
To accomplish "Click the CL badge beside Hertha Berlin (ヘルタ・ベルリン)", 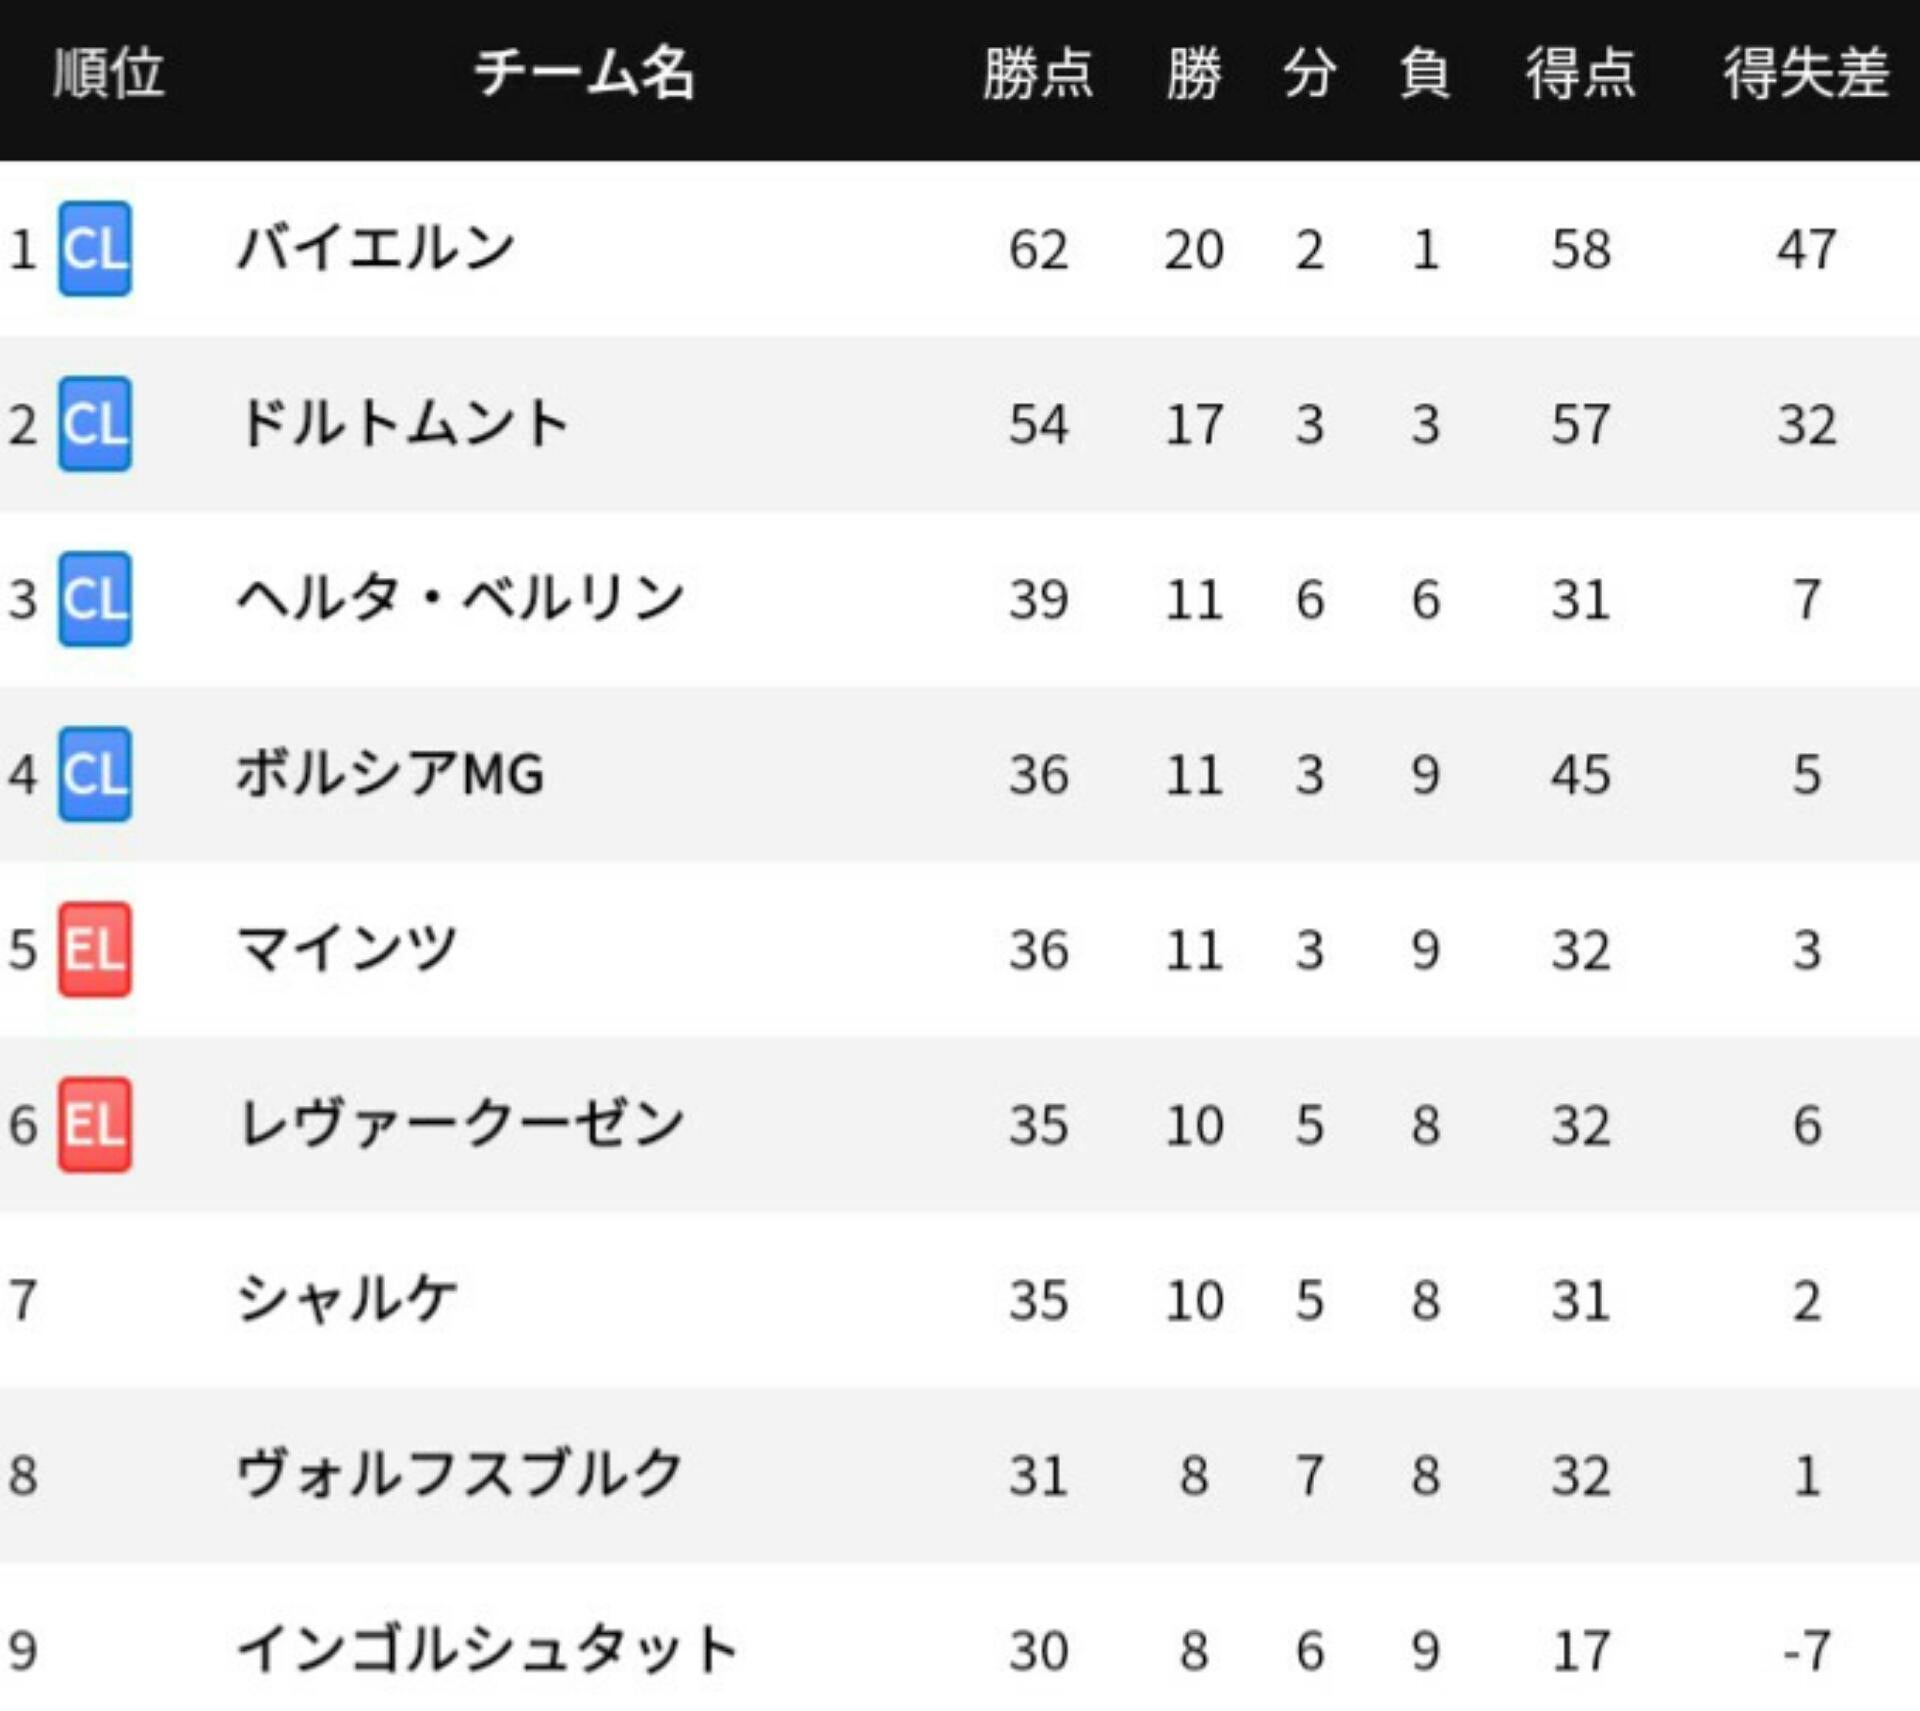I will click(x=95, y=599).
